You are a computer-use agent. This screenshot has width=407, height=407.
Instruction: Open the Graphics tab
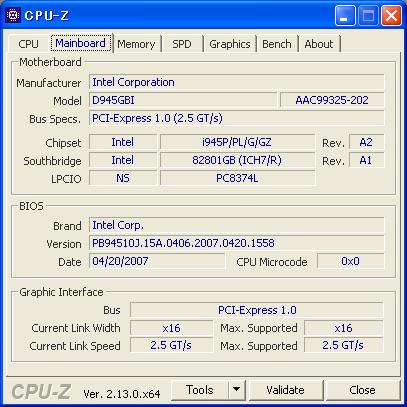(x=230, y=44)
